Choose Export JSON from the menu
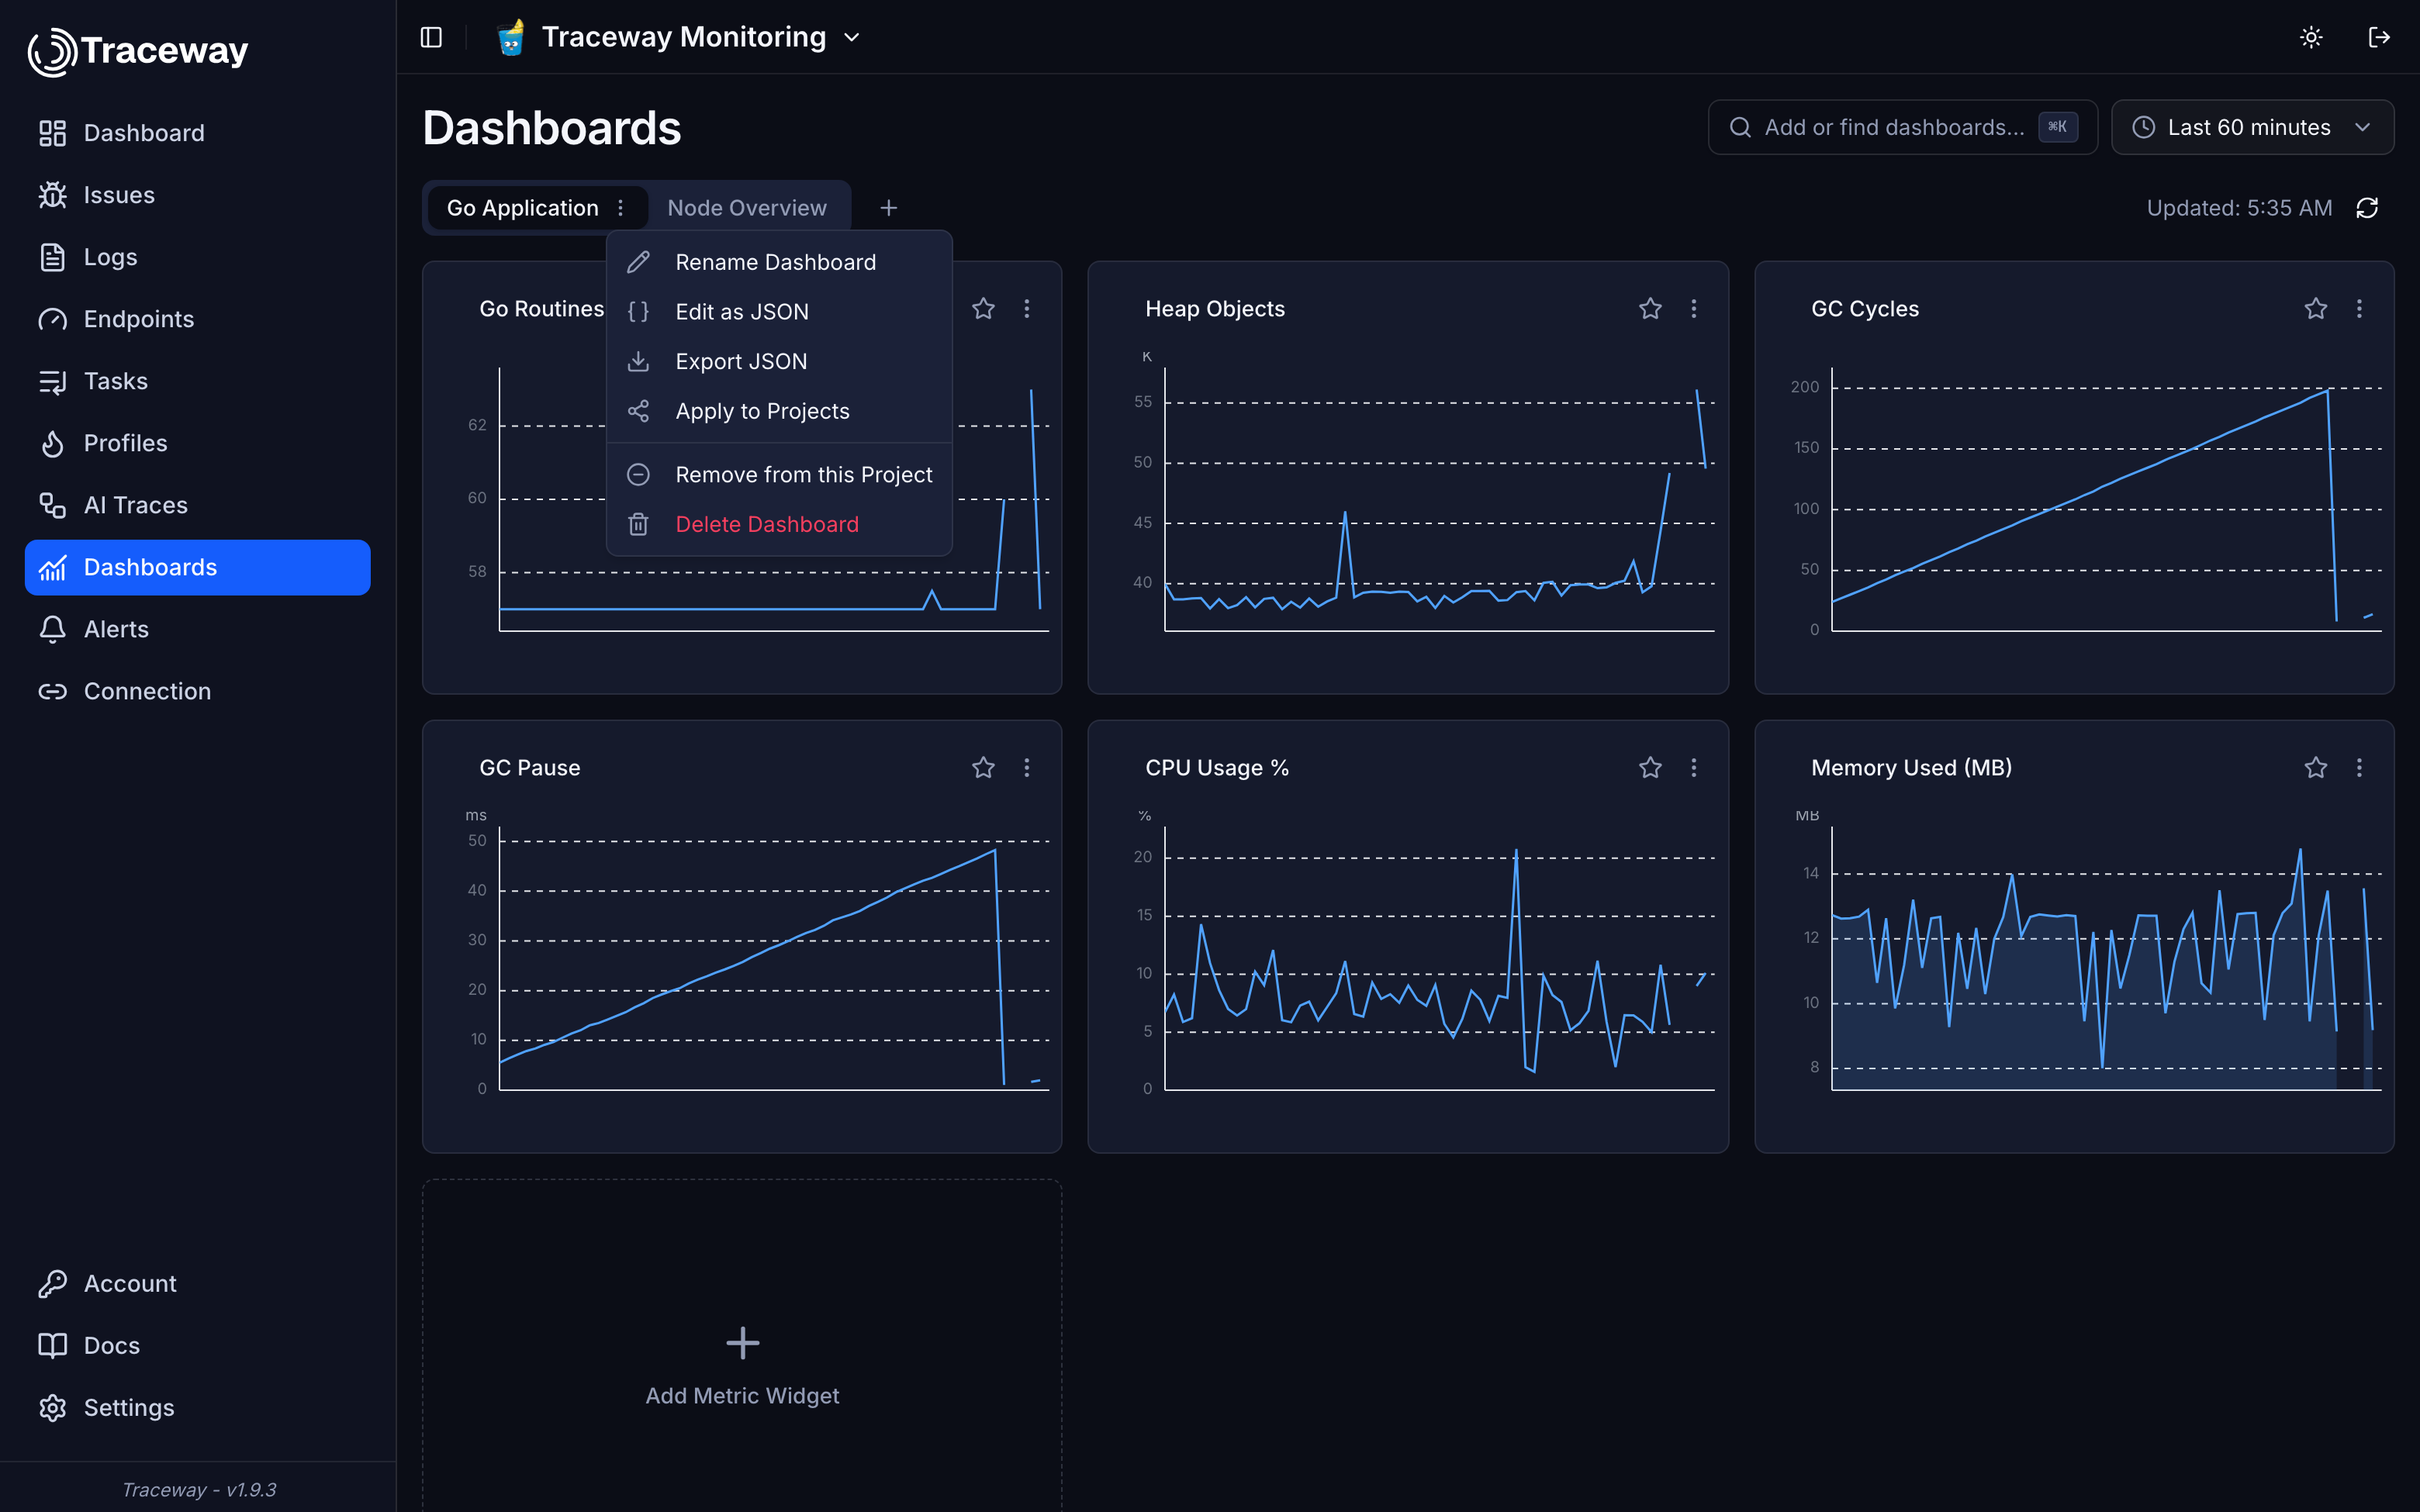Screen dimensions: 2420x1512 pyautogui.click(x=779, y=362)
